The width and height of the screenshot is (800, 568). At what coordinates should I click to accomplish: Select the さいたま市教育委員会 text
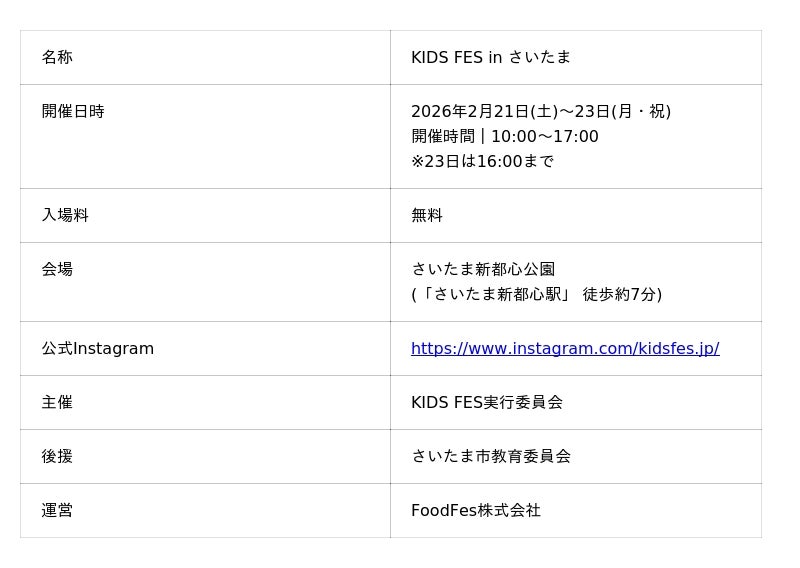[x=491, y=457]
